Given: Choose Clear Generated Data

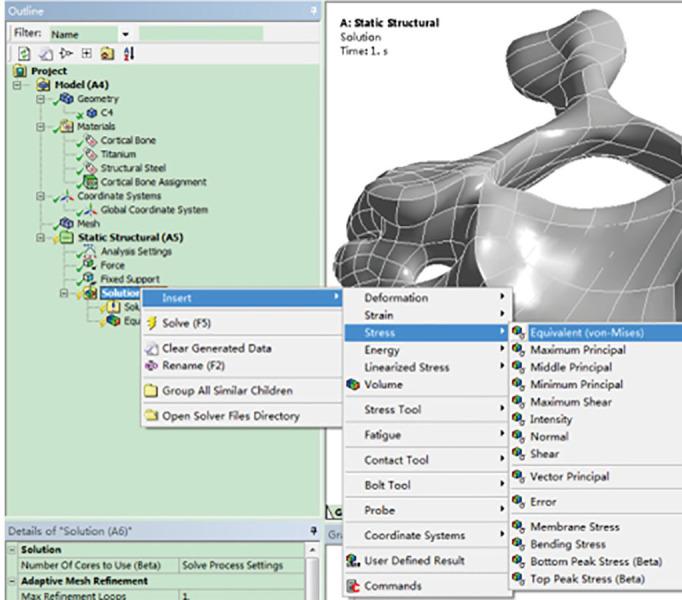Looking at the screenshot, I should tap(242, 348).
